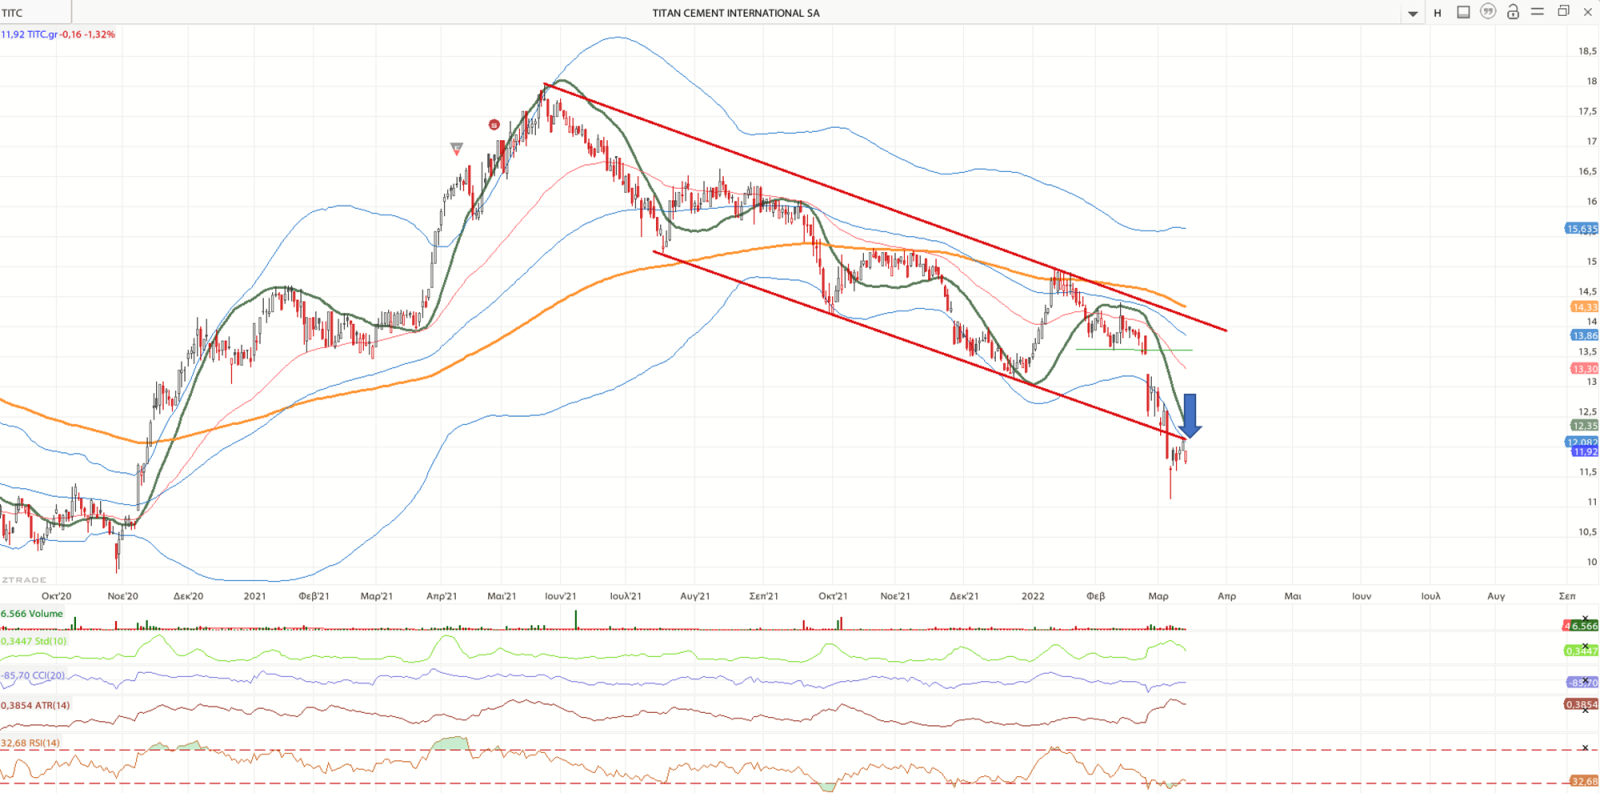1600x793 pixels.
Task: Click the red circle event marker on chart
Action: 494,125
